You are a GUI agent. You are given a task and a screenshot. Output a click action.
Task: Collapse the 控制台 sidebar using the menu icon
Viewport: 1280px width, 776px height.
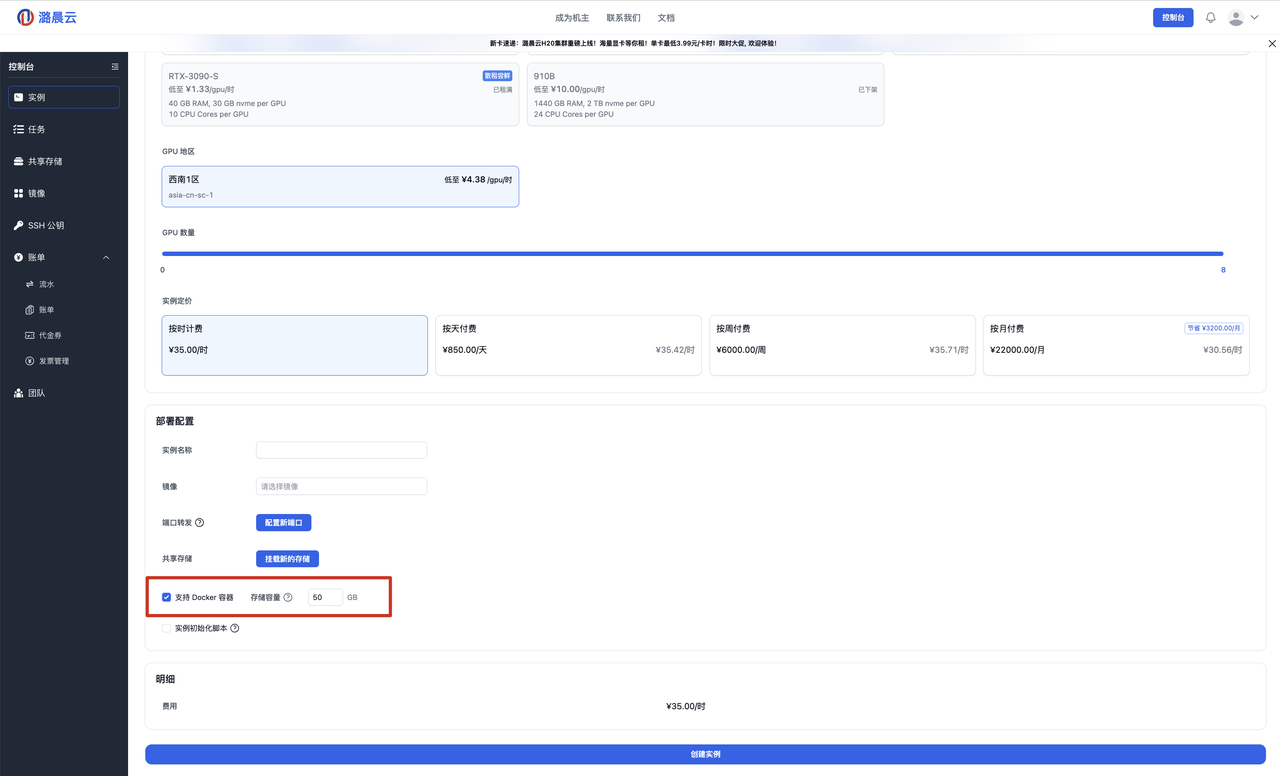[x=115, y=67]
